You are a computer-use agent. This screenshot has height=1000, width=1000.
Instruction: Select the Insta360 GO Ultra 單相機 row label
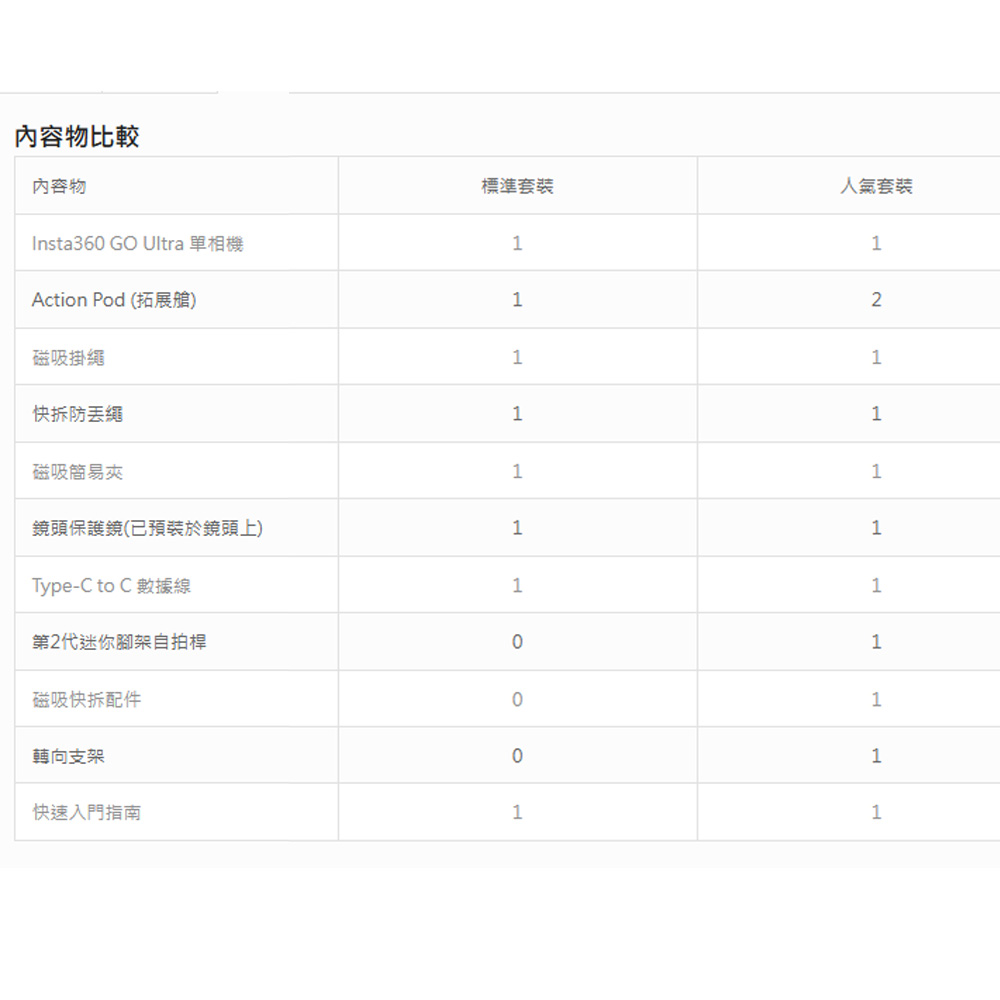click(x=137, y=243)
